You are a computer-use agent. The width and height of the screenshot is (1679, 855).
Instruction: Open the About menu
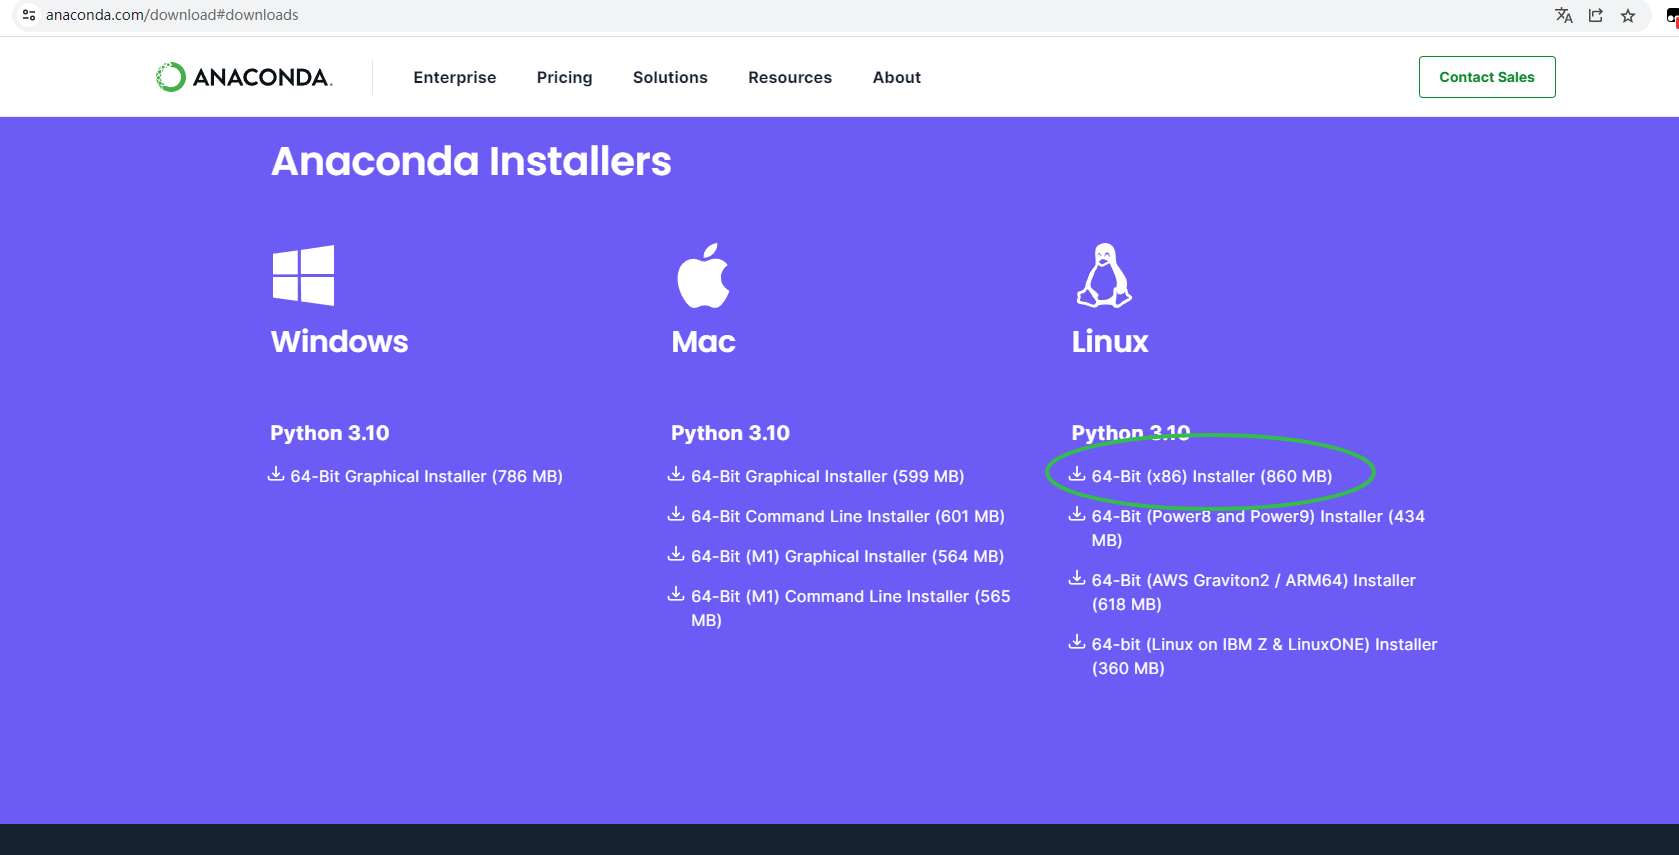pyautogui.click(x=897, y=77)
